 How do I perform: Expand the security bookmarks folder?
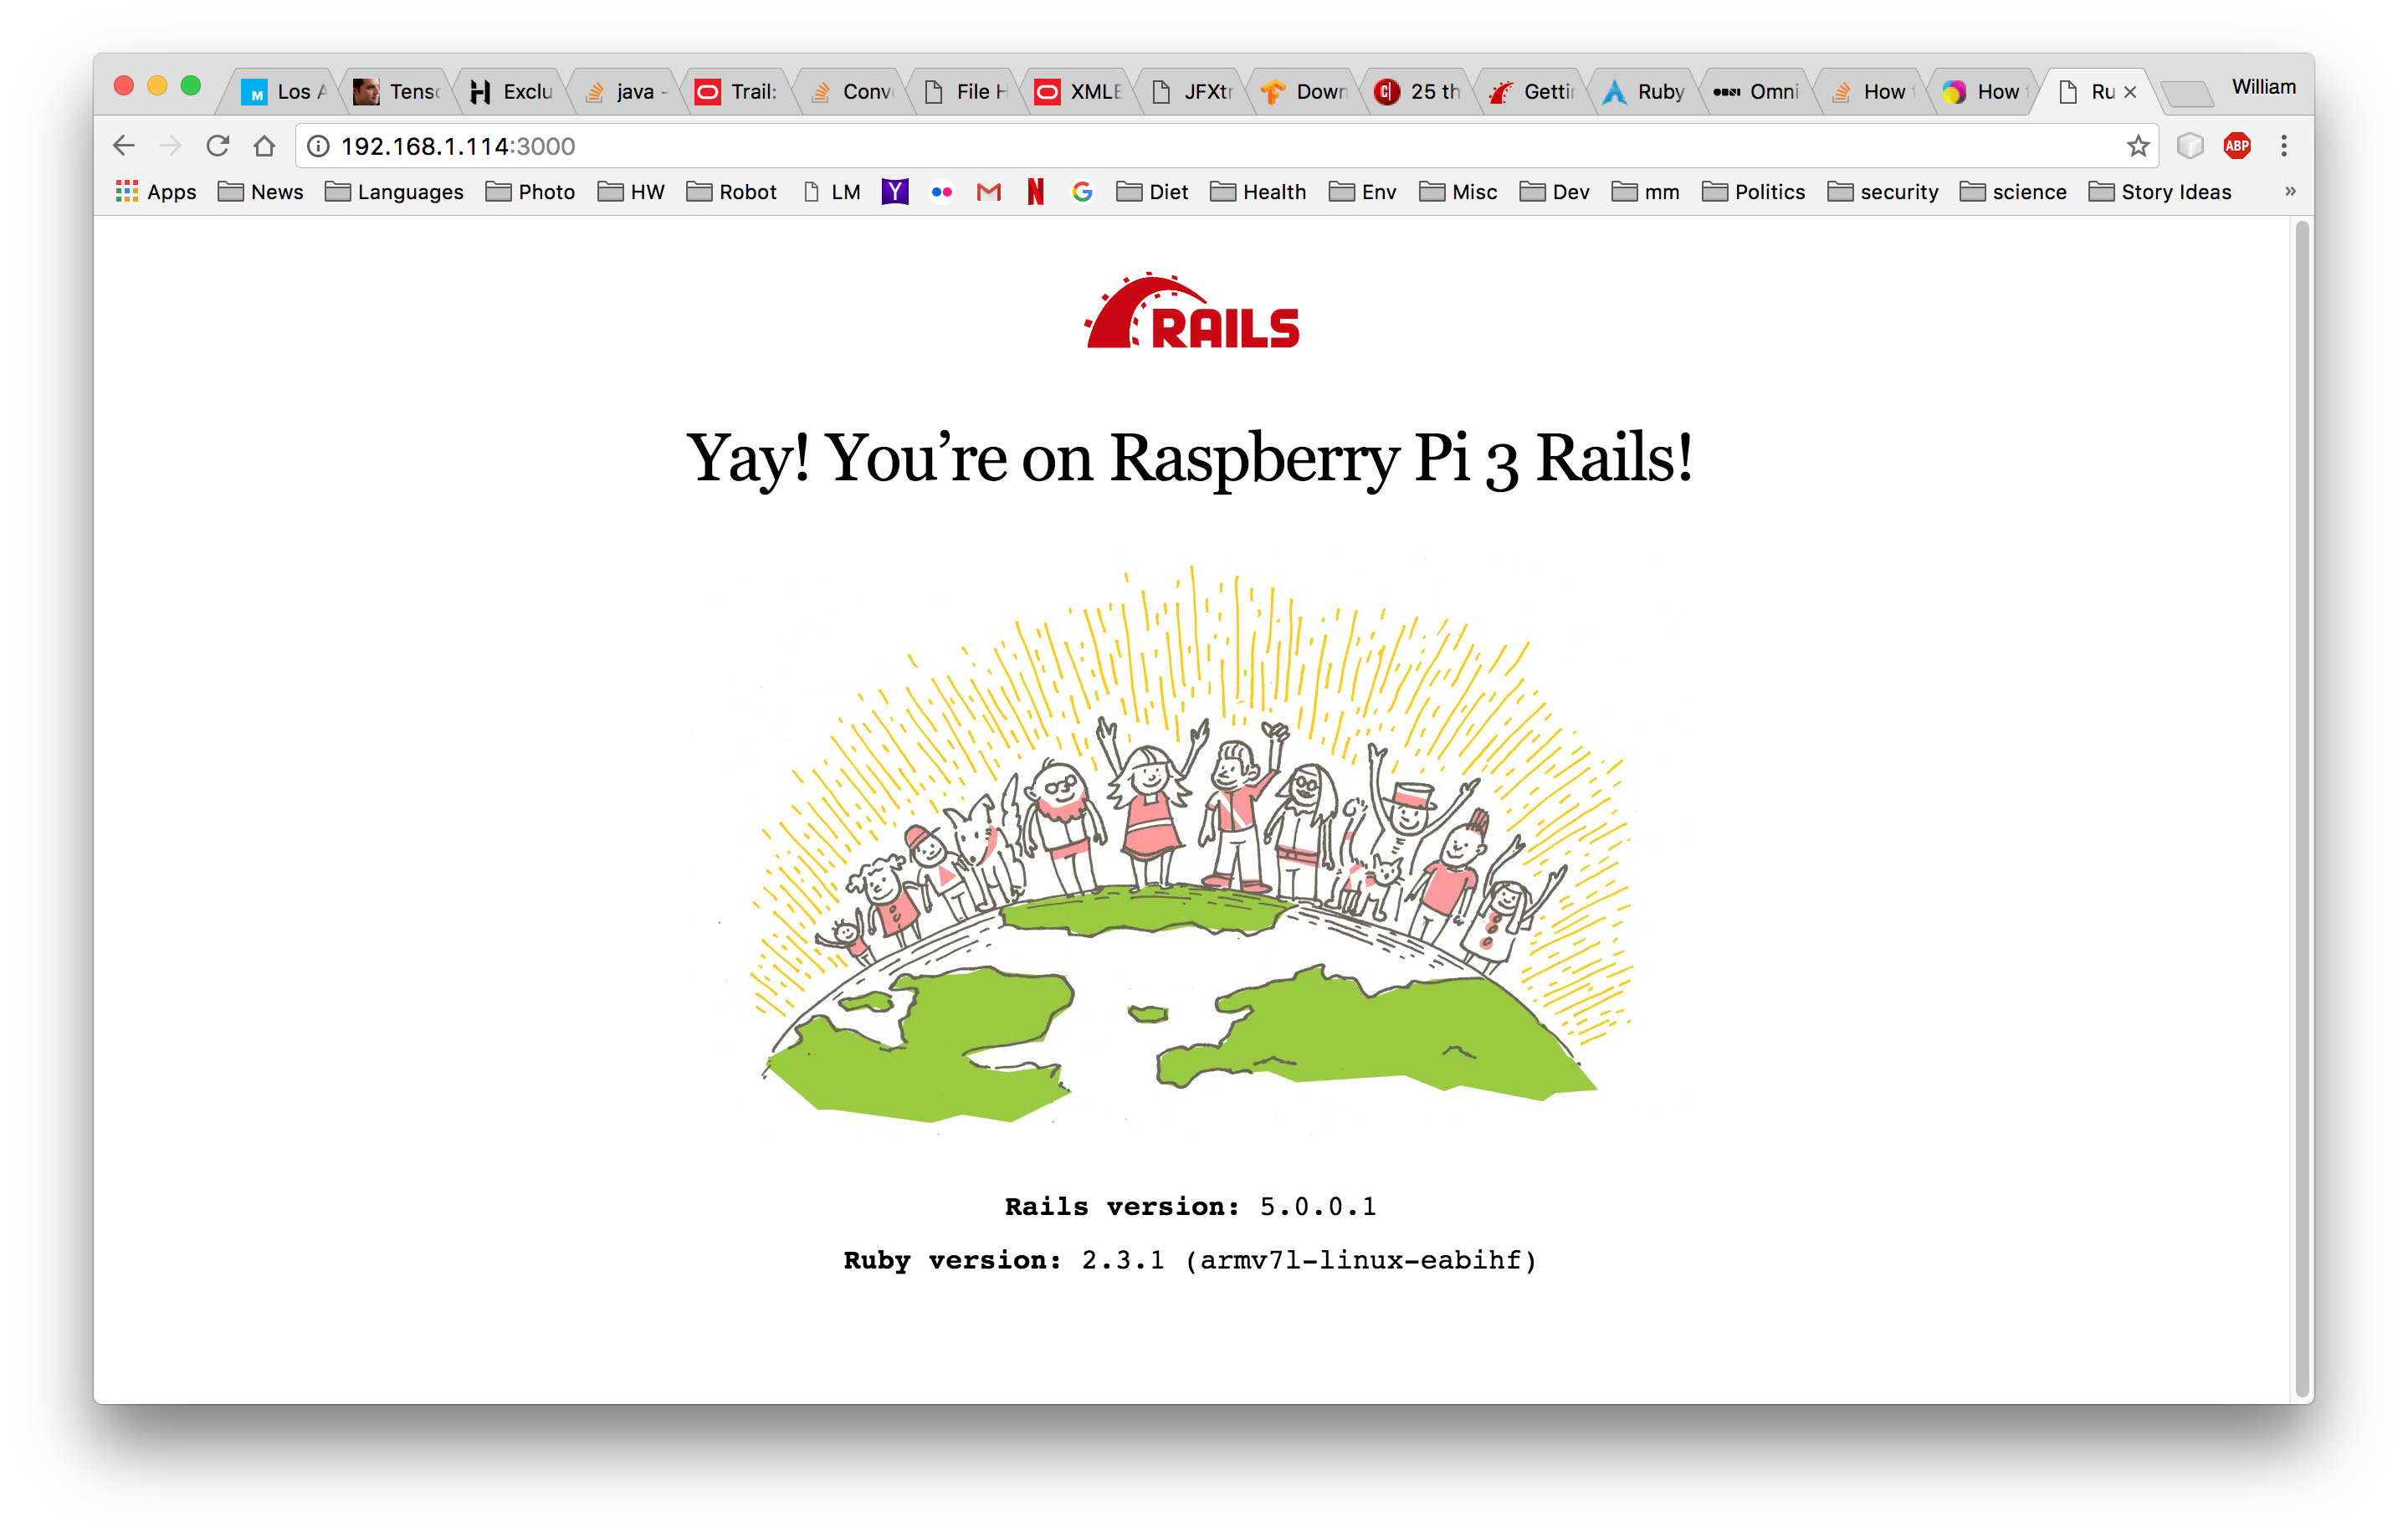[1883, 192]
